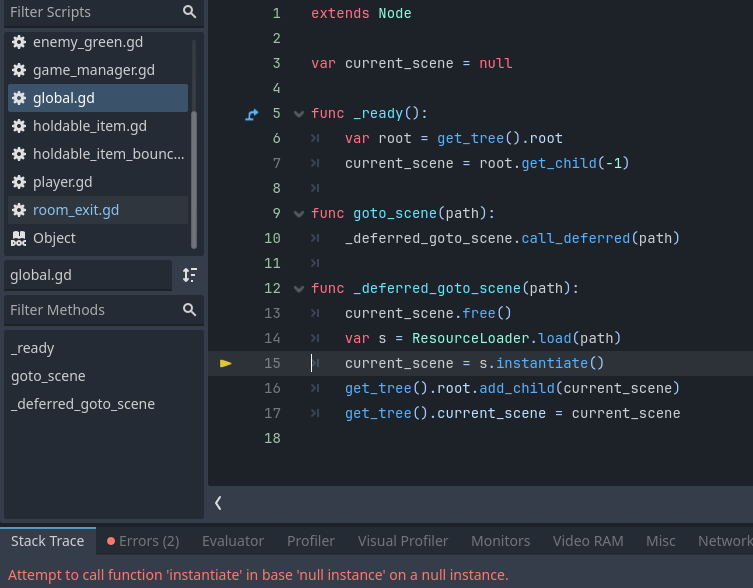Open the holdable_item_bounc... script

coord(98,154)
